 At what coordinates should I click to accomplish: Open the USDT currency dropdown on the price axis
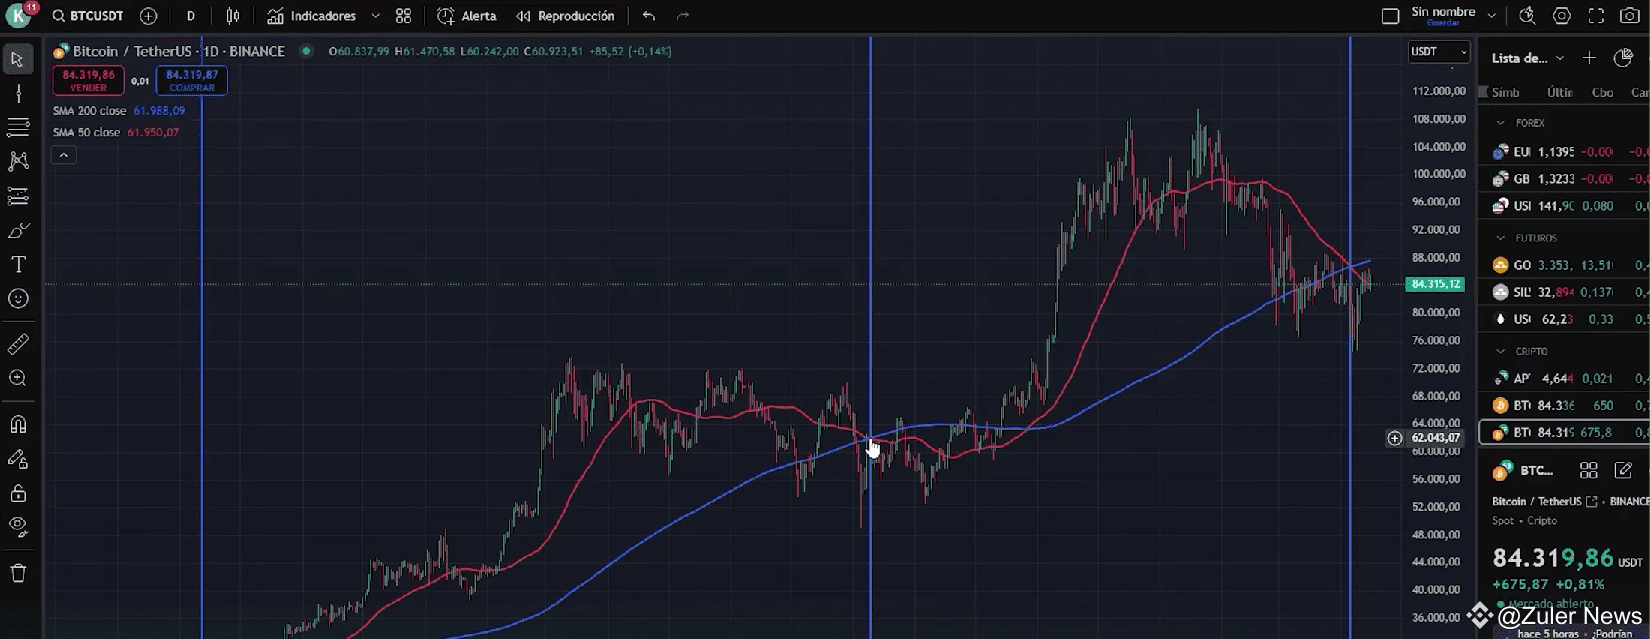click(x=1439, y=52)
